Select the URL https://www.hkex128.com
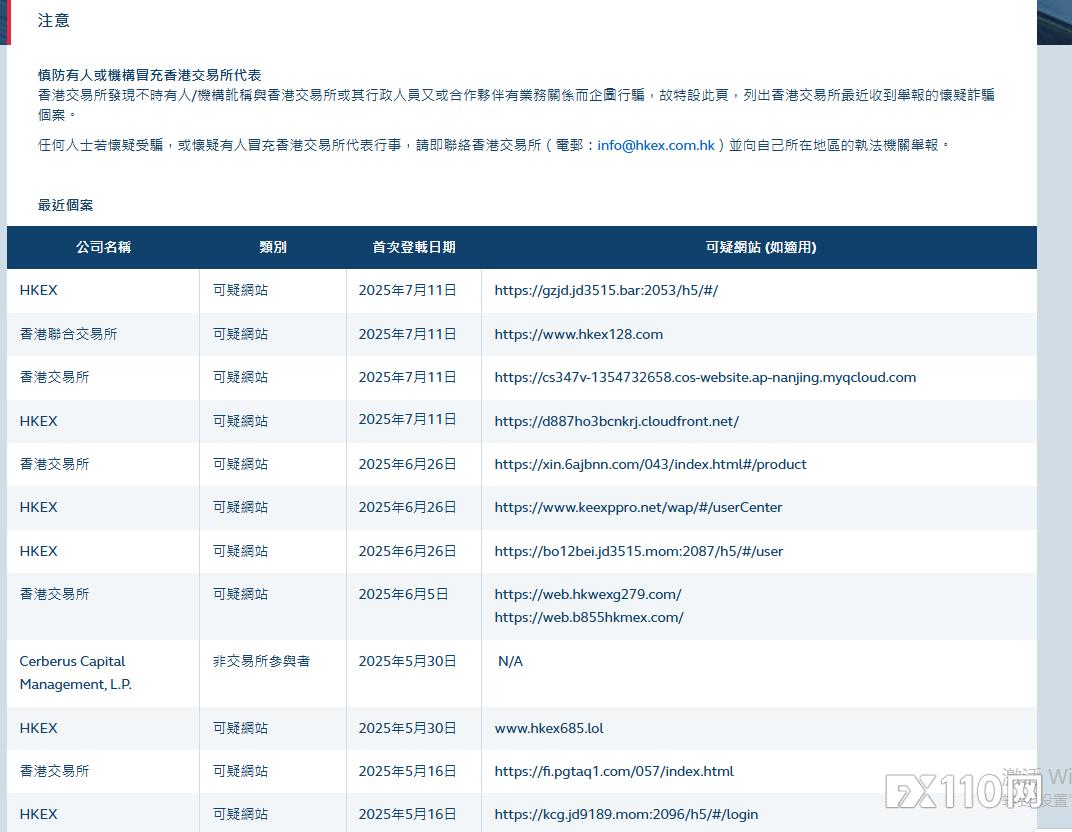 click(x=578, y=334)
